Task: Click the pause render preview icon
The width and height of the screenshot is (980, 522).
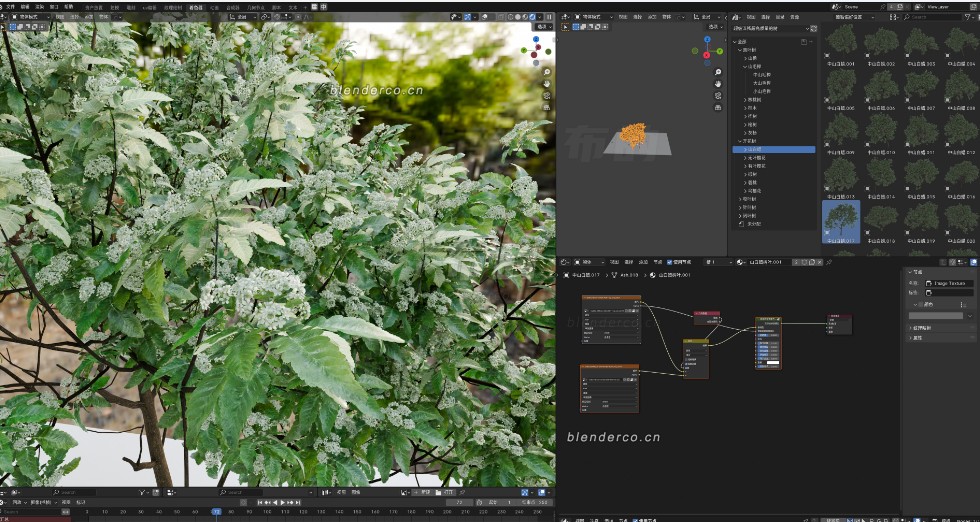Action: [550, 17]
